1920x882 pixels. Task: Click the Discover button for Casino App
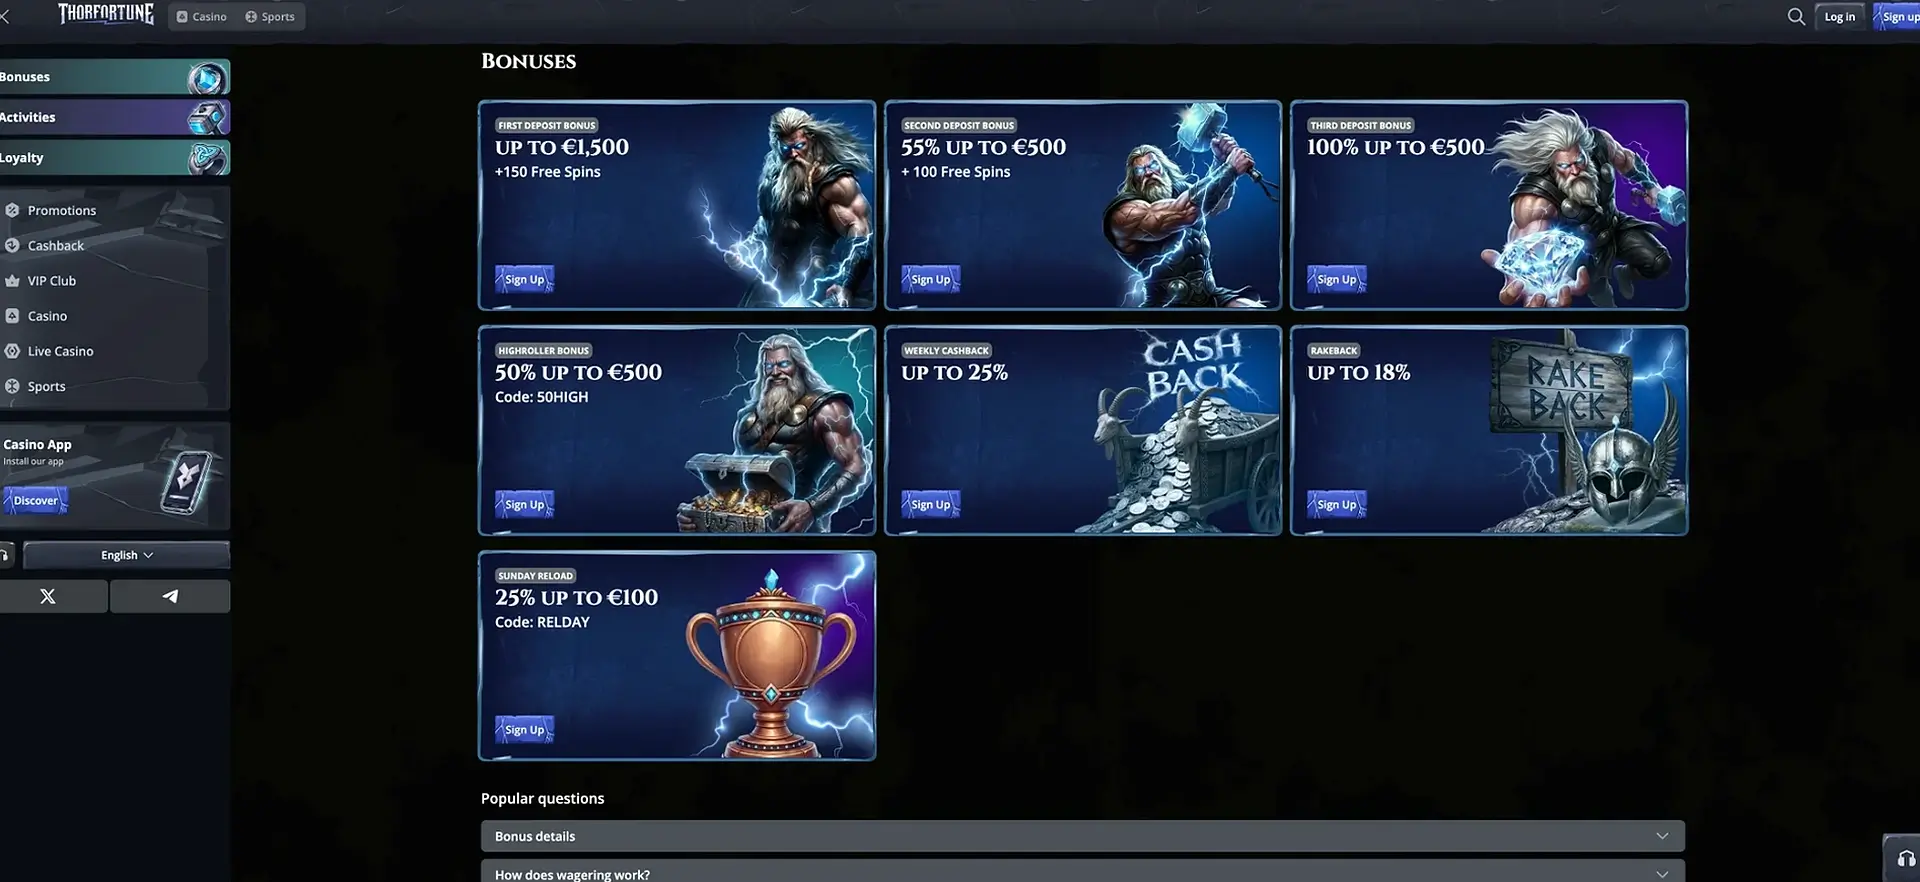(x=35, y=500)
